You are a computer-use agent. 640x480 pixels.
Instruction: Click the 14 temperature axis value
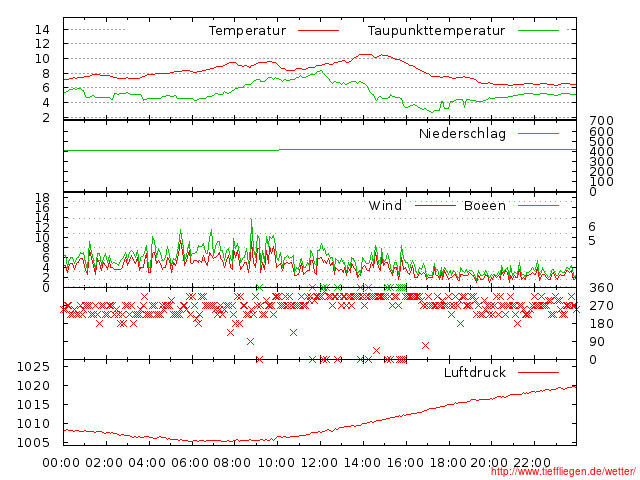click(x=42, y=29)
